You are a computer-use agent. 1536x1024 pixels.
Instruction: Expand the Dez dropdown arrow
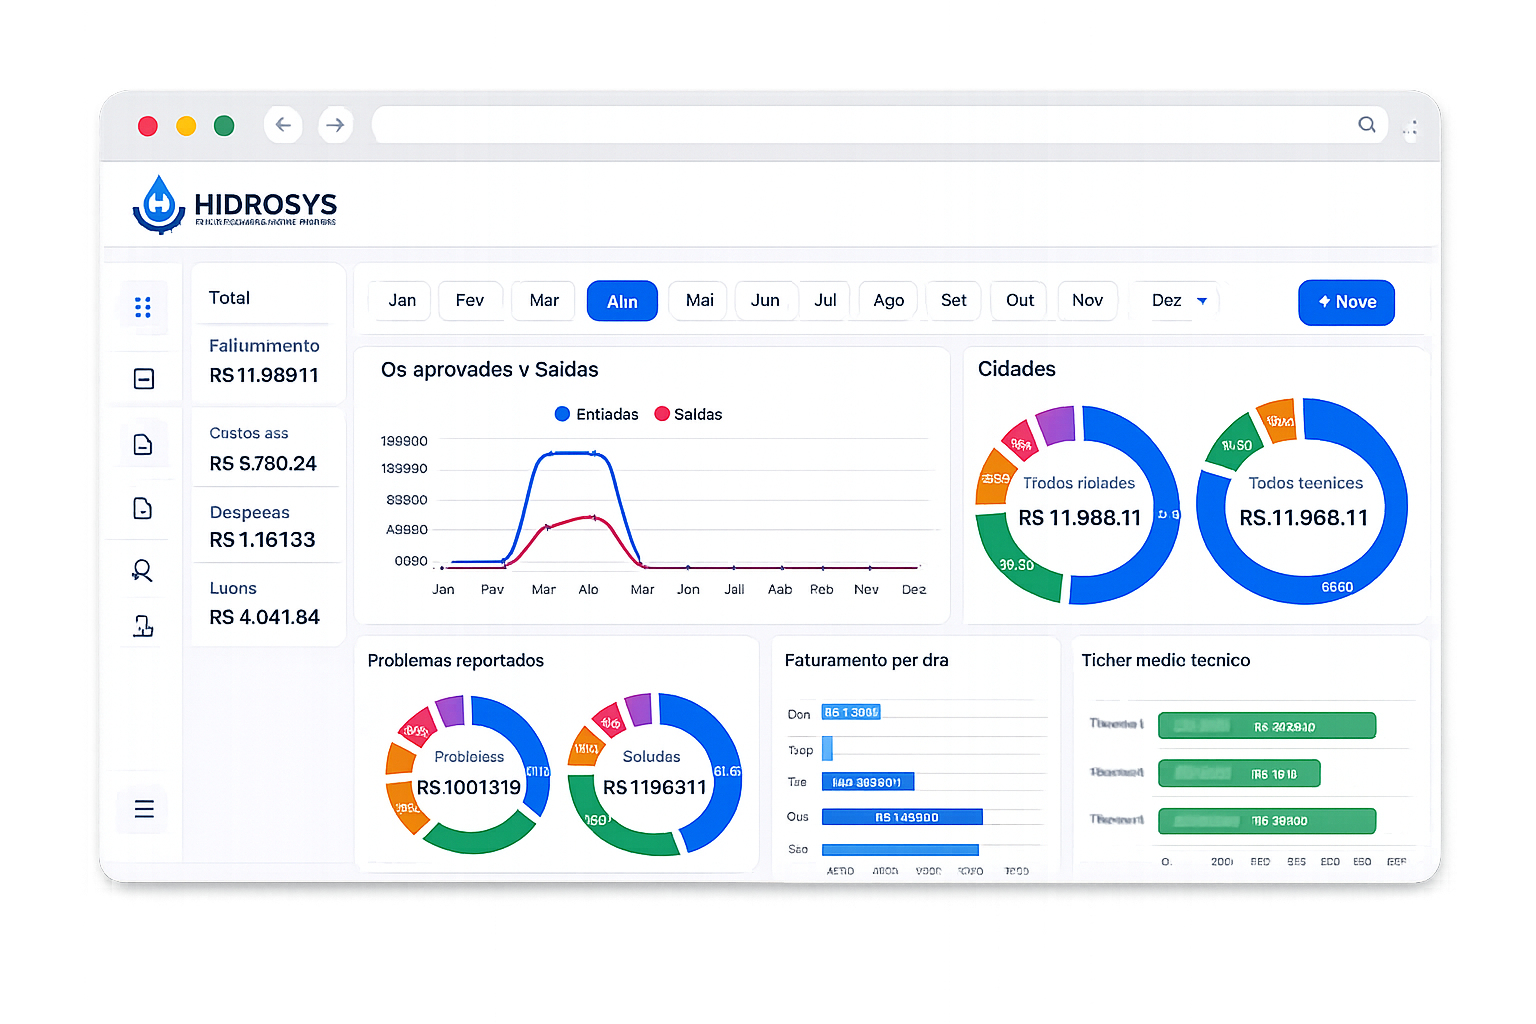[1202, 301]
